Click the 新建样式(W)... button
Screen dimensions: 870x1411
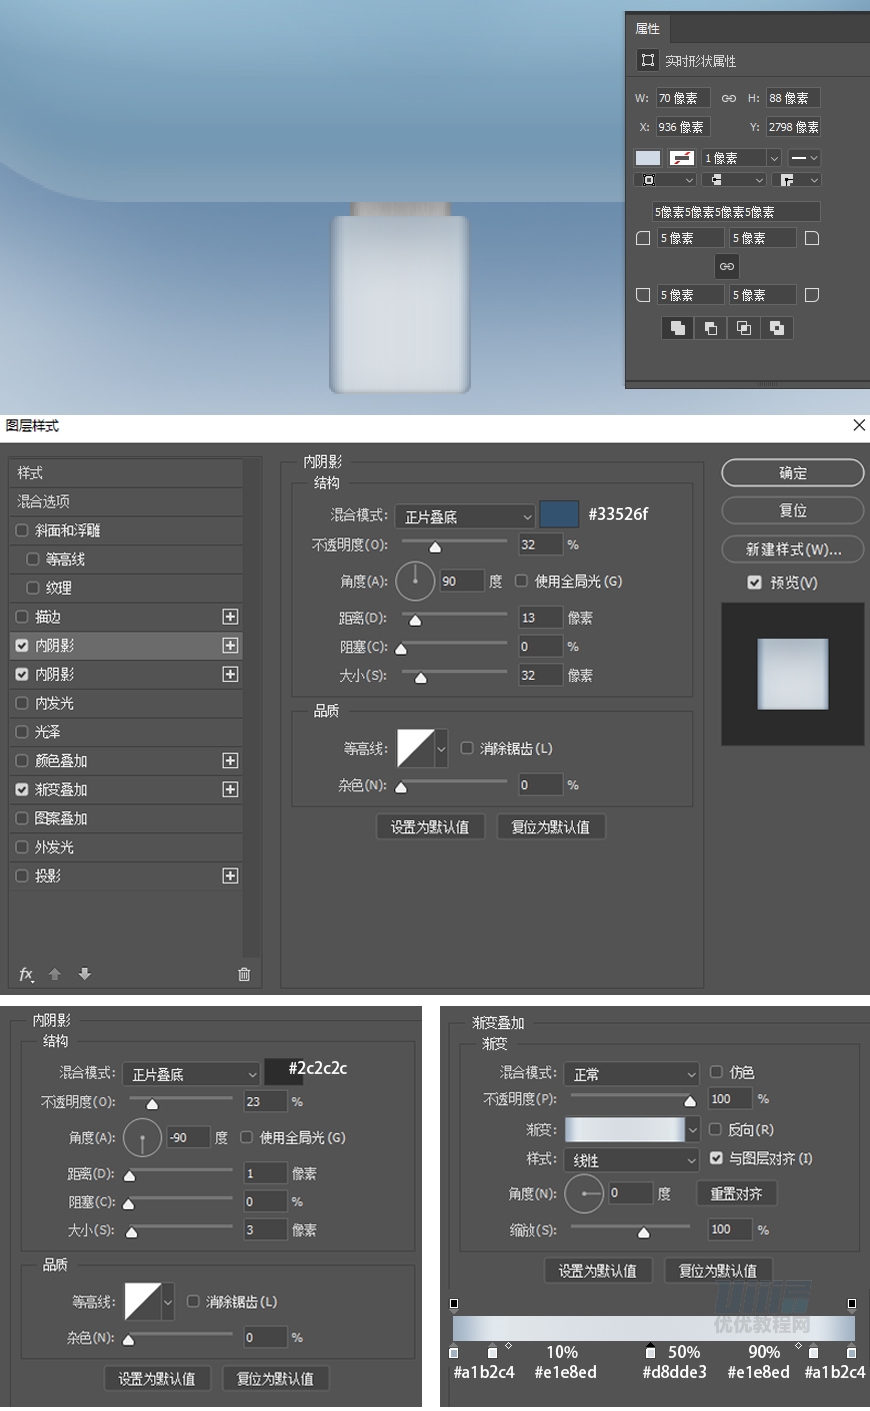tap(793, 549)
